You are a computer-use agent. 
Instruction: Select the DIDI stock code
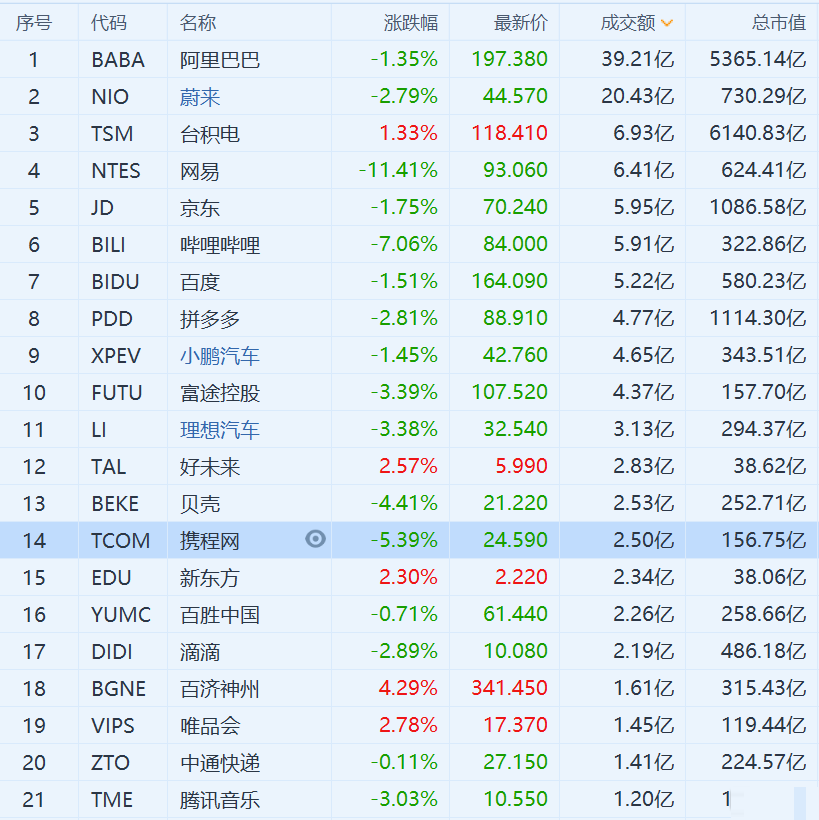click(112, 652)
